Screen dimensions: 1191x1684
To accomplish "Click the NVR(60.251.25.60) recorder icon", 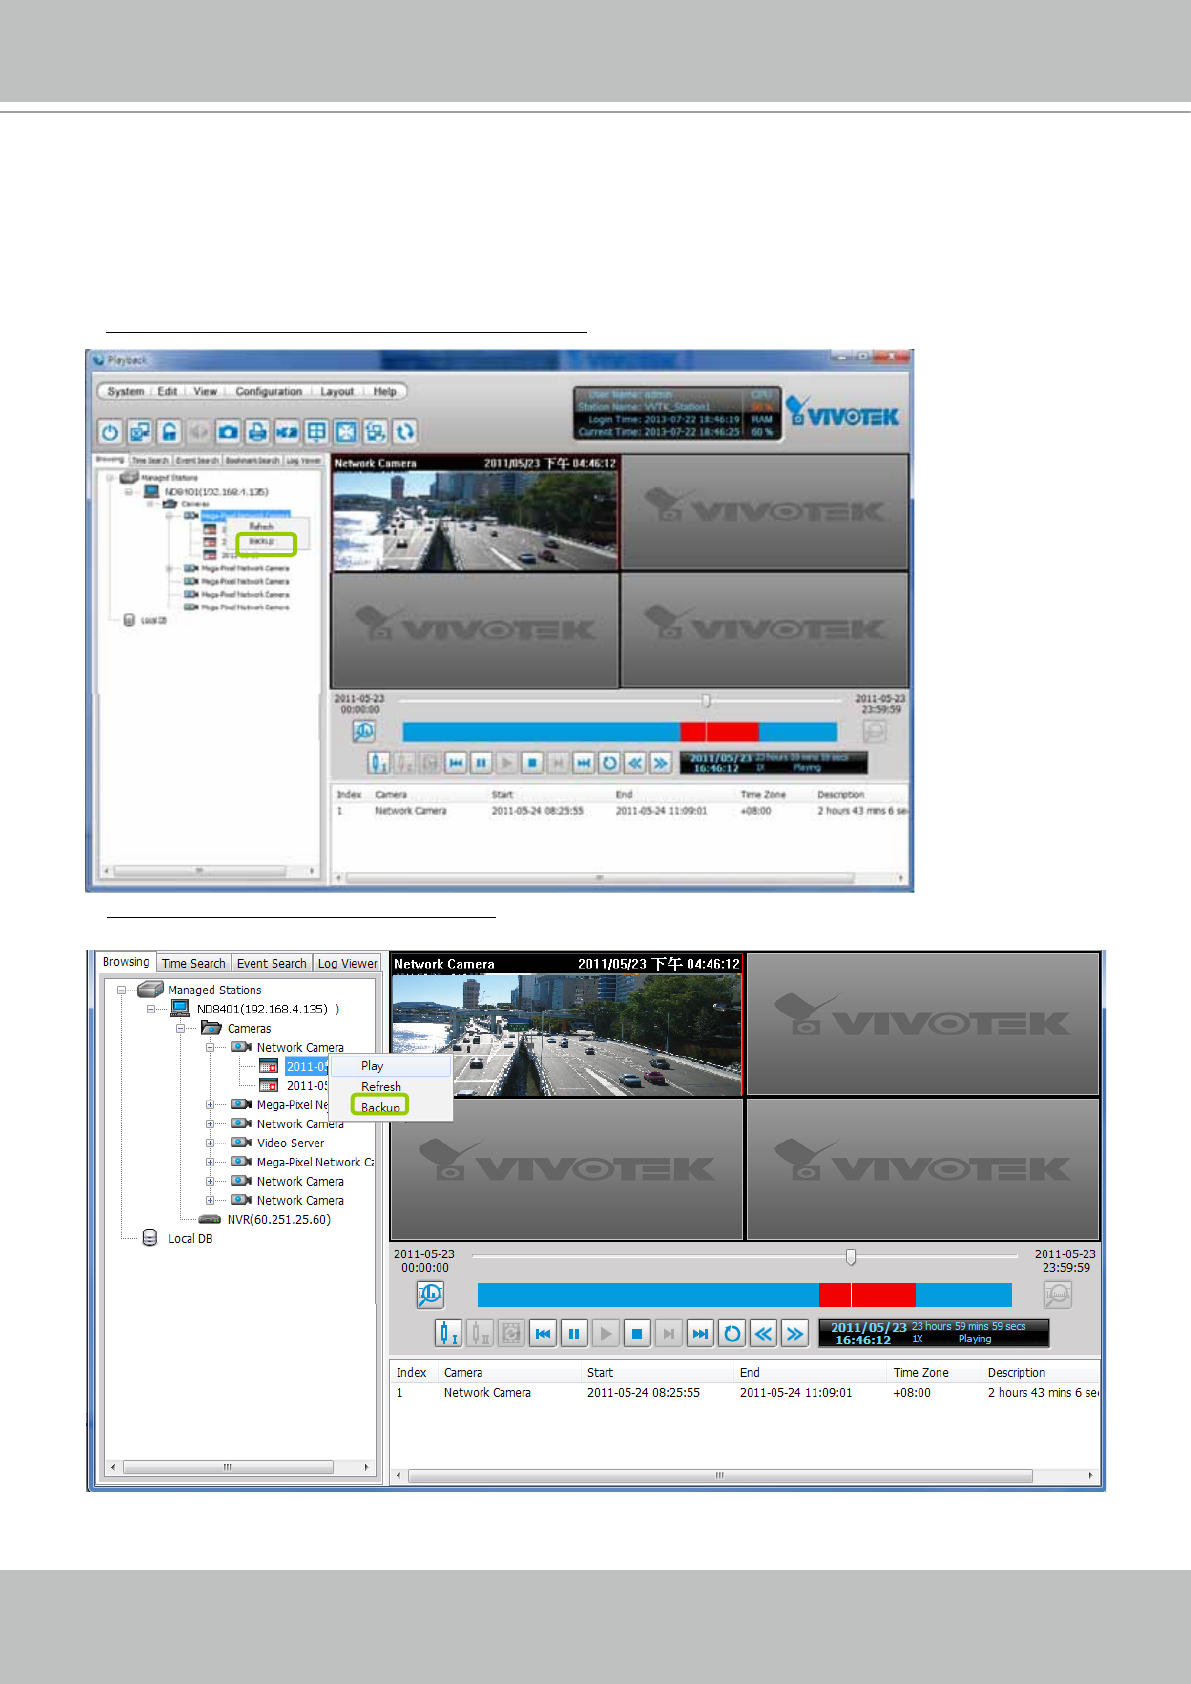I will [210, 1219].
